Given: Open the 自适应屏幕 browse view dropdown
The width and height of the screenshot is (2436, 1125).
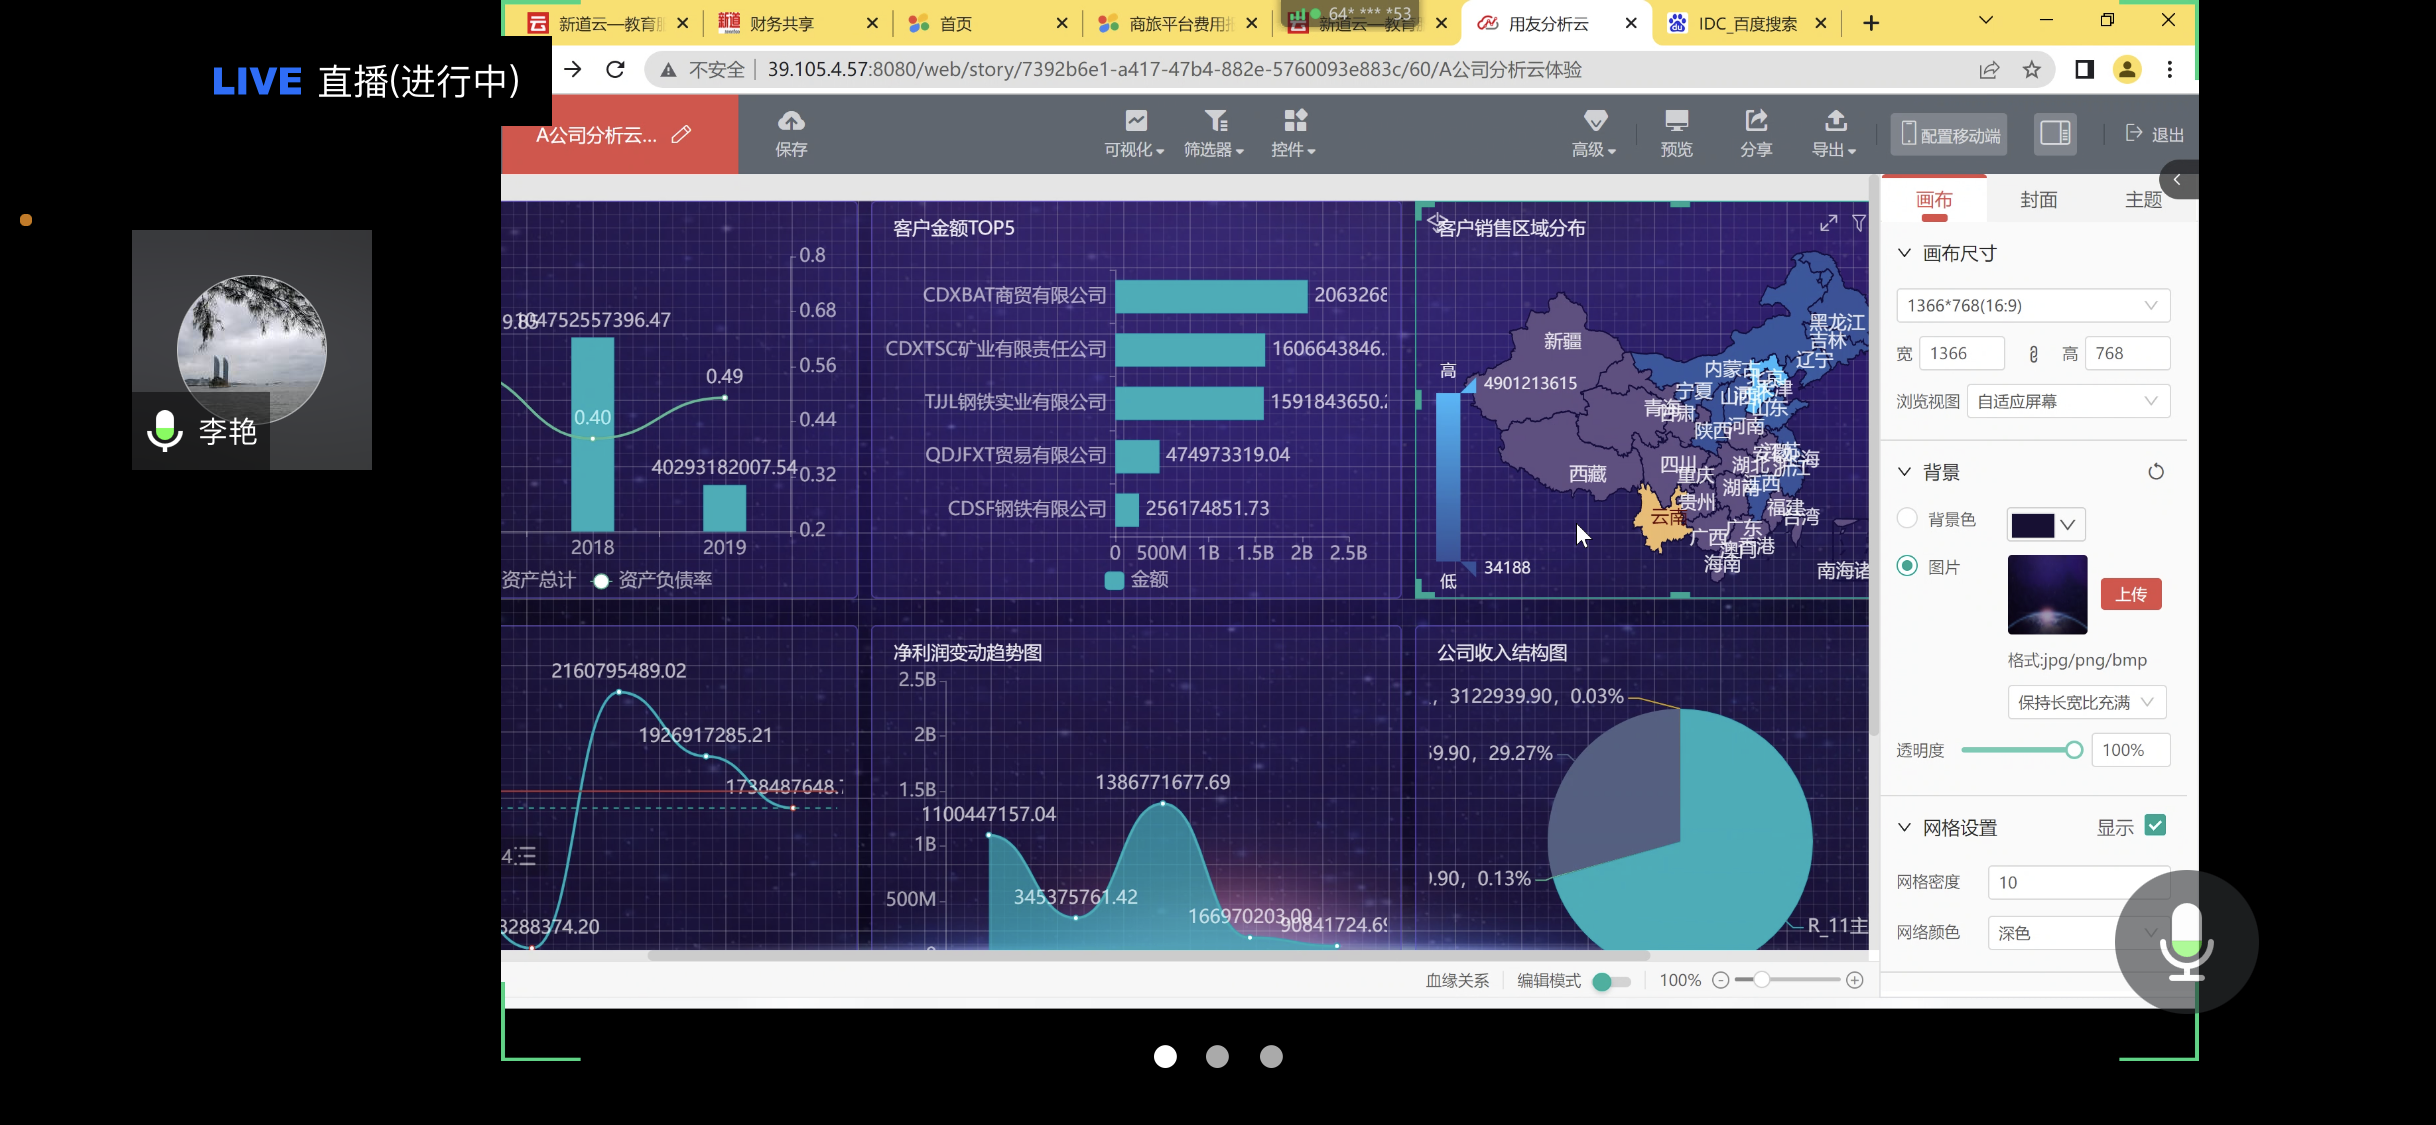Looking at the screenshot, I should [x=2067, y=402].
